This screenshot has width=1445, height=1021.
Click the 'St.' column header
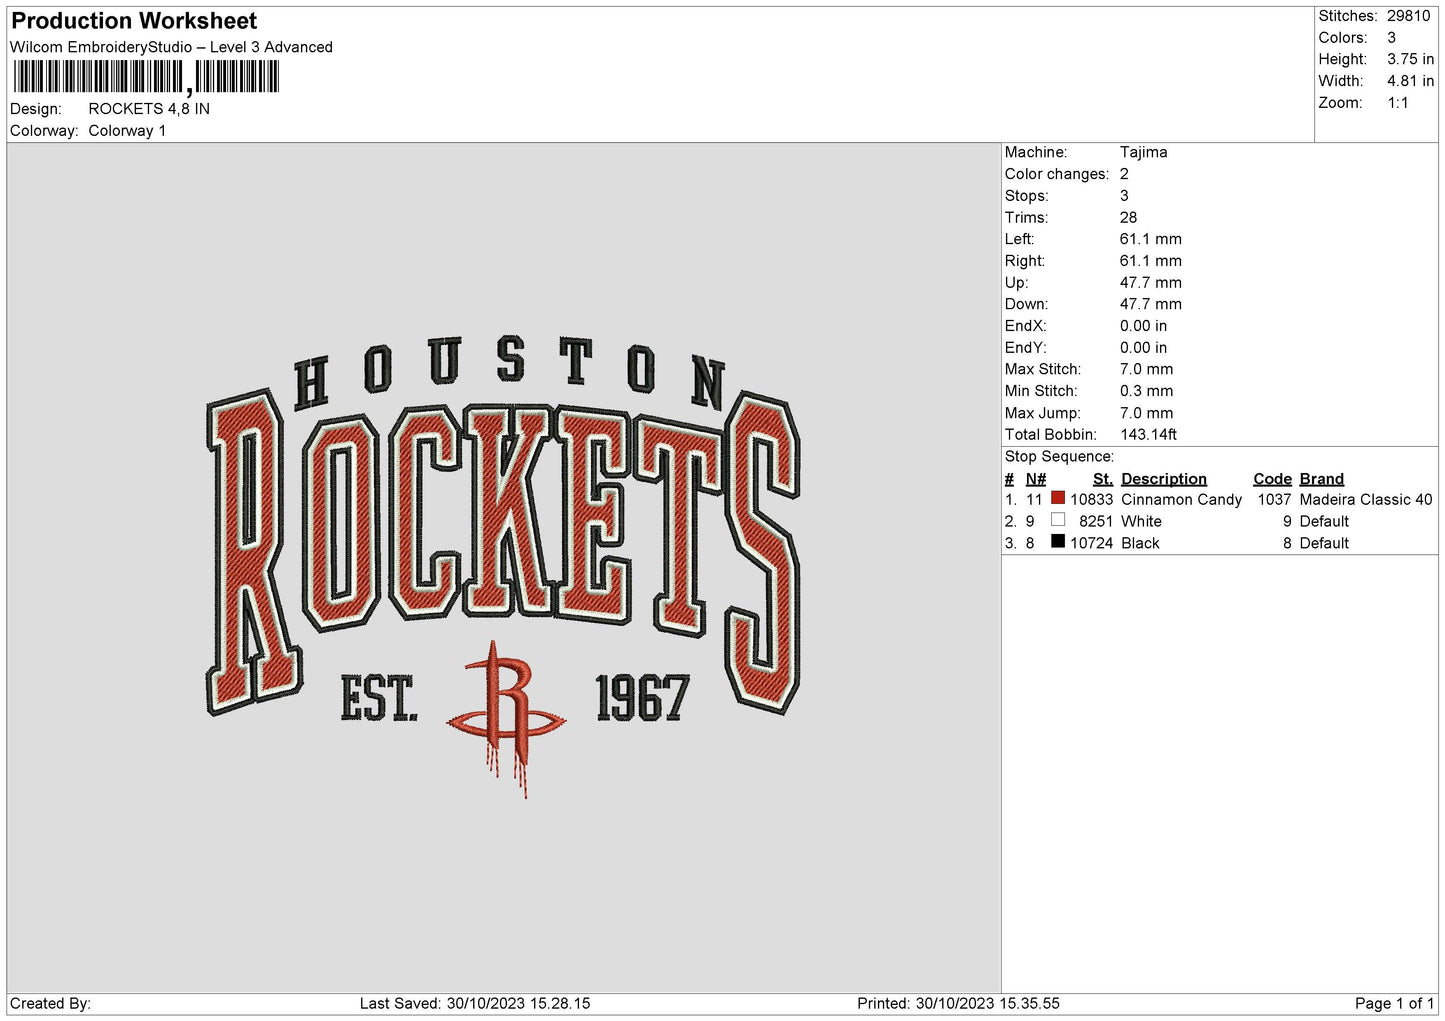click(x=1103, y=479)
